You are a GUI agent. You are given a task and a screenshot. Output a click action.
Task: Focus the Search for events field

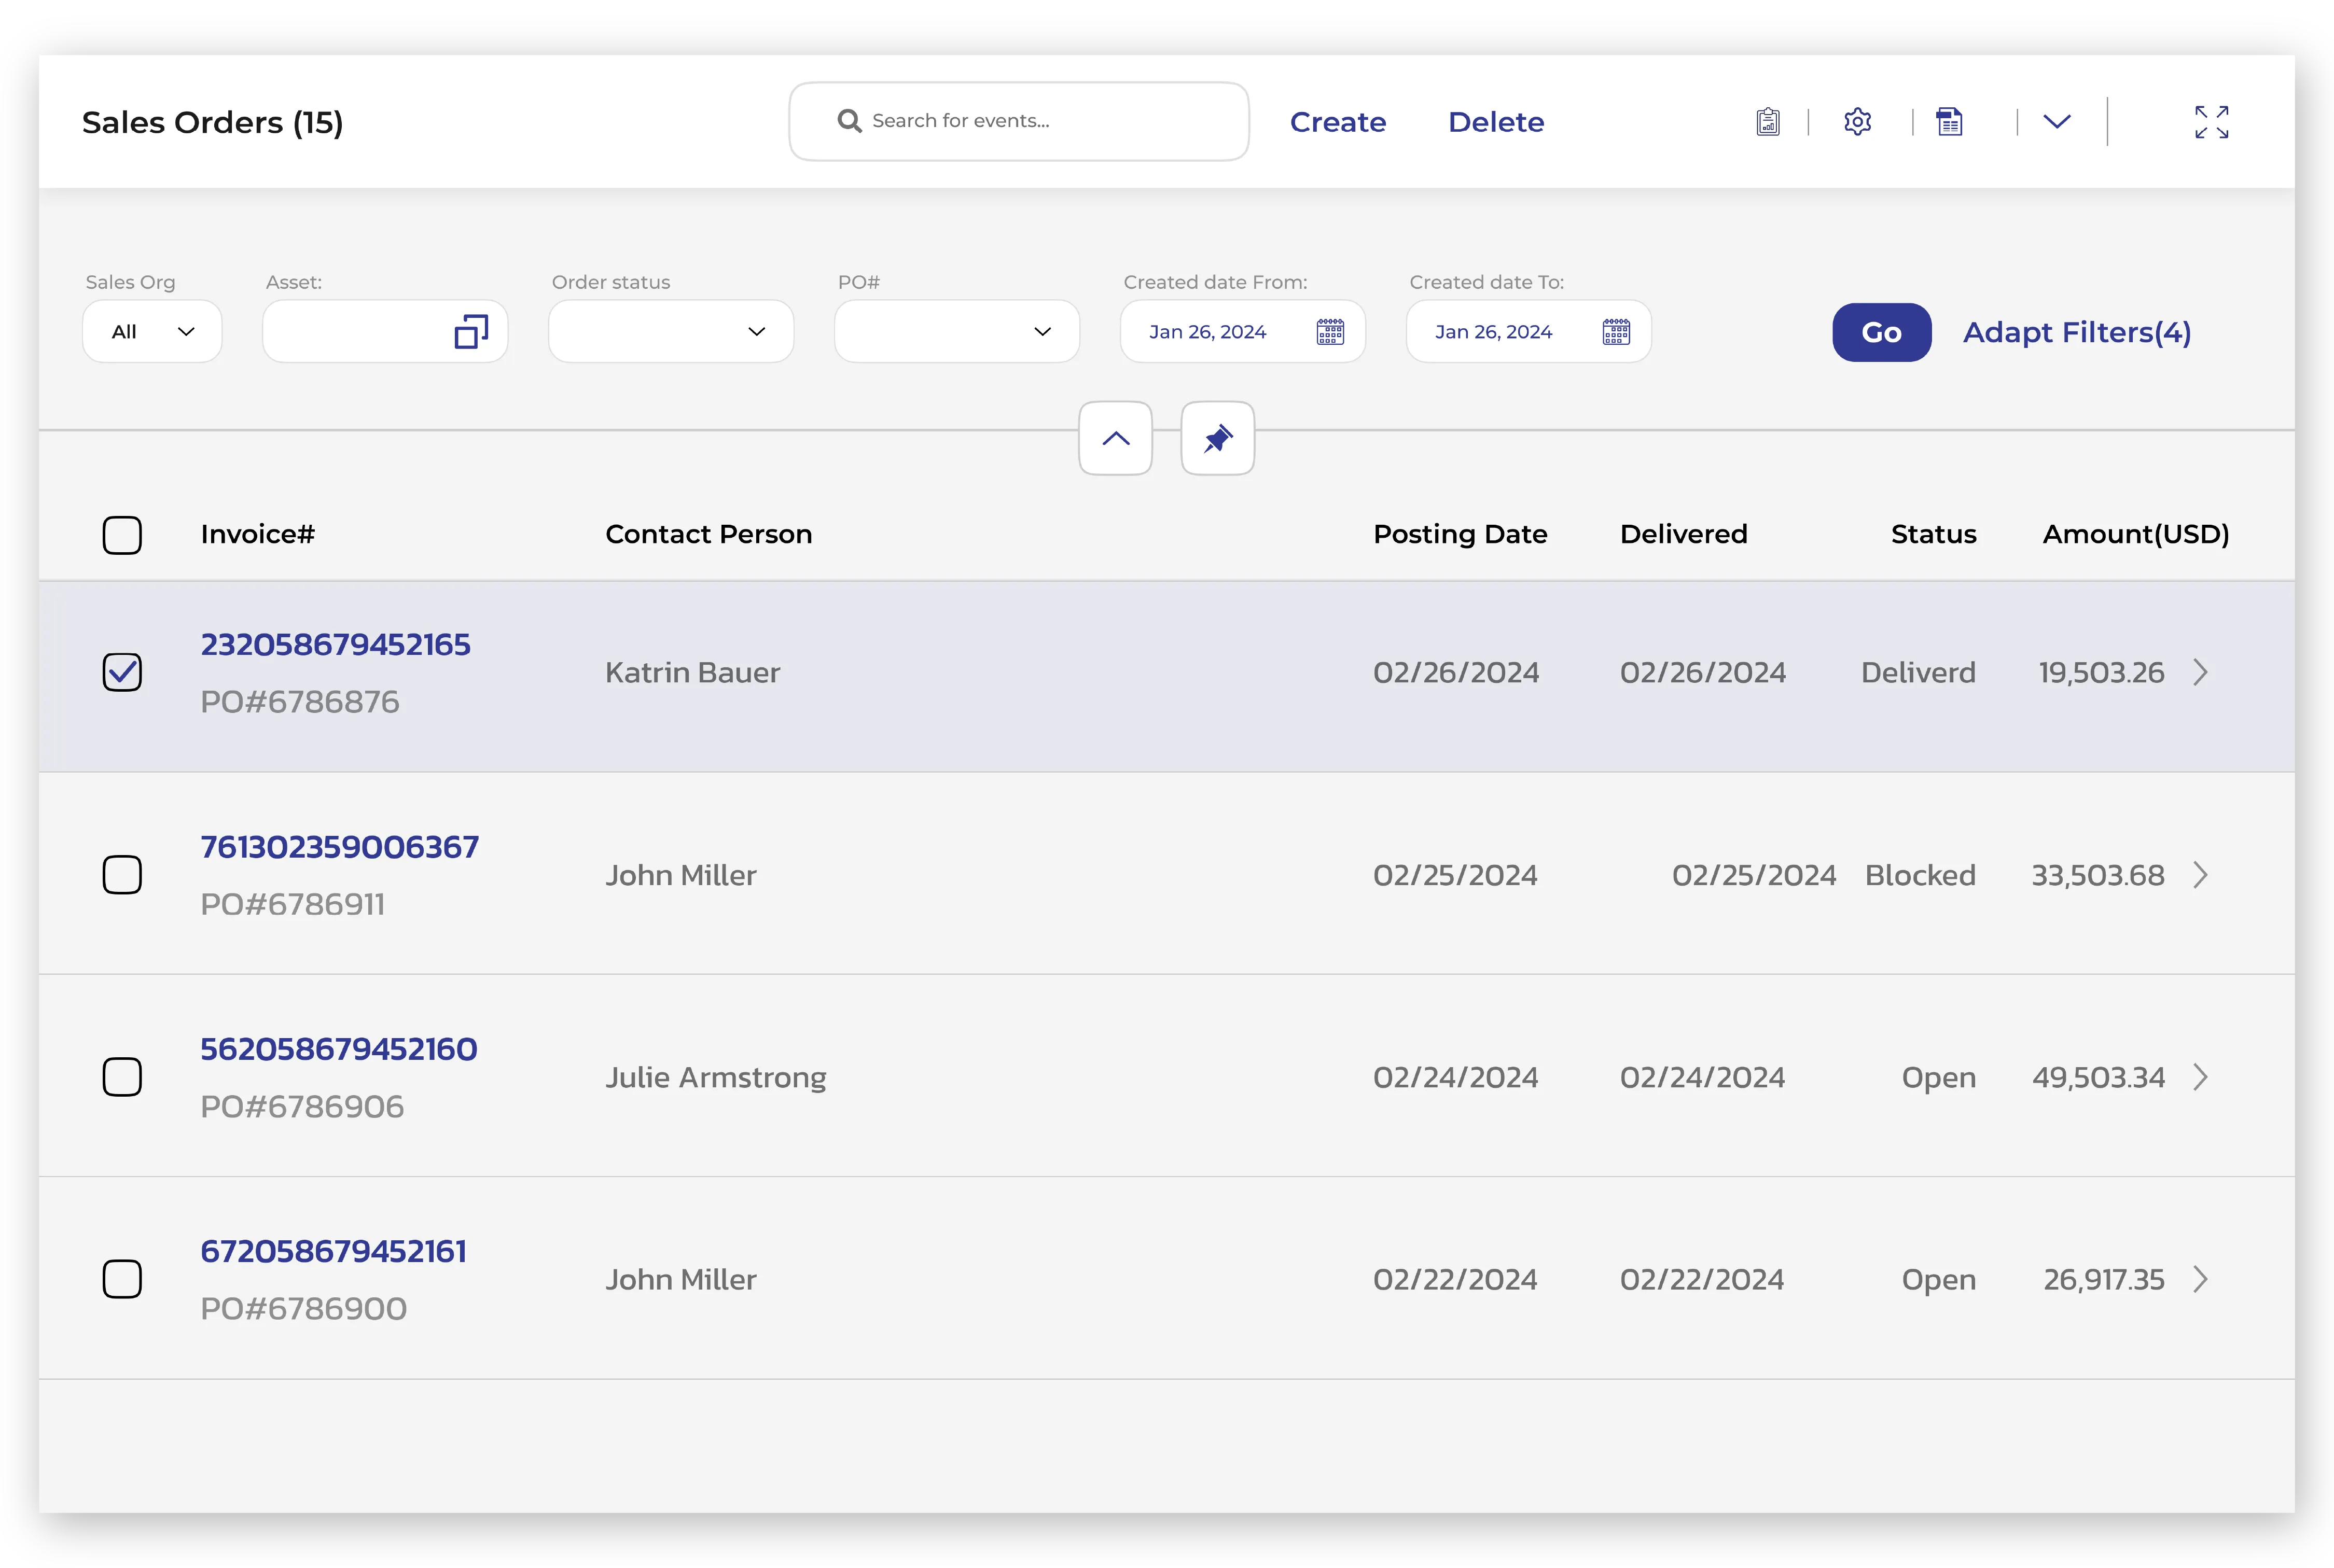1018,121
